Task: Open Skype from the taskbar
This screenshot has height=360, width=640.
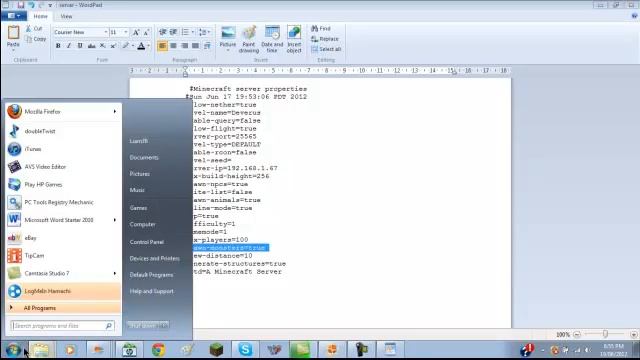Action: pyautogui.click(x=245, y=350)
